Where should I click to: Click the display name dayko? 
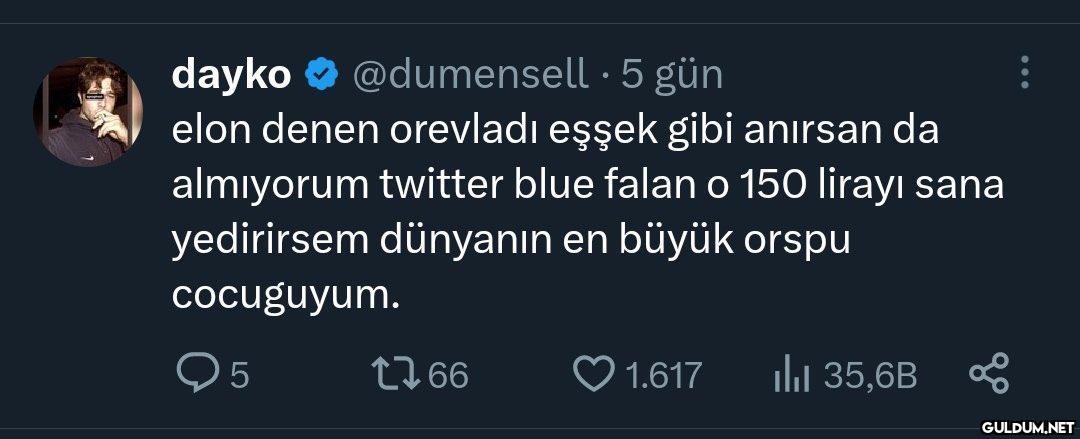pos(232,74)
